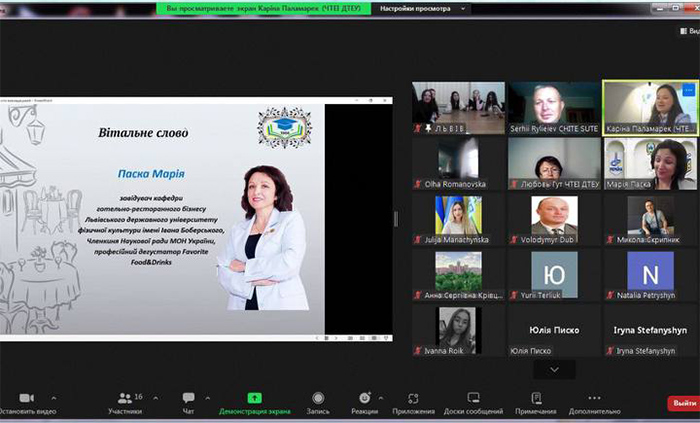Click the Вид view button at top right
Viewport: 700px width, 423px height.
(x=690, y=31)
